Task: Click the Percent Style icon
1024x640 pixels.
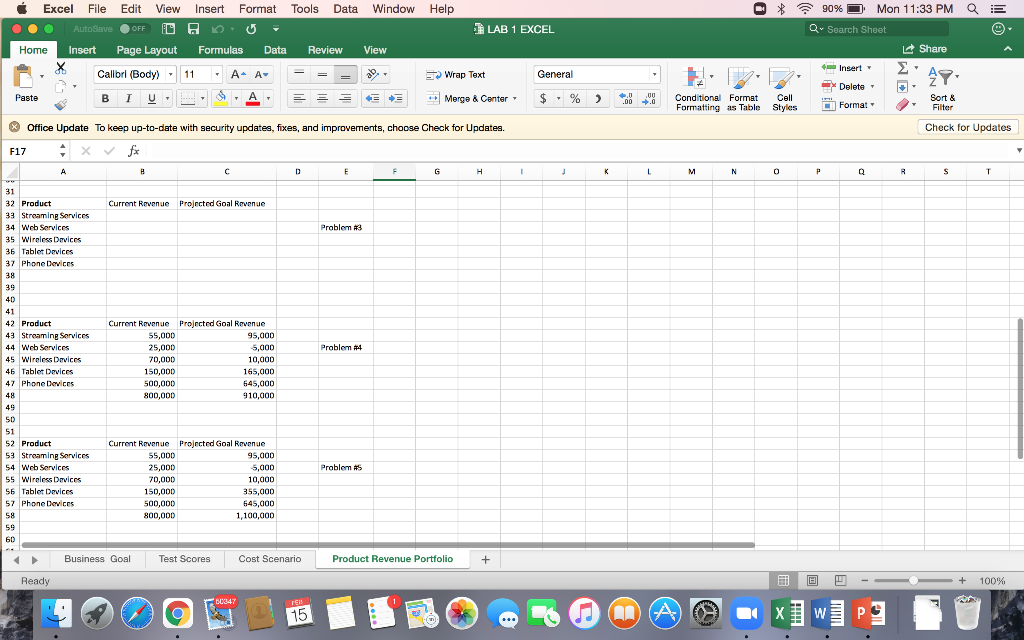Action: (x=575, y=99)
